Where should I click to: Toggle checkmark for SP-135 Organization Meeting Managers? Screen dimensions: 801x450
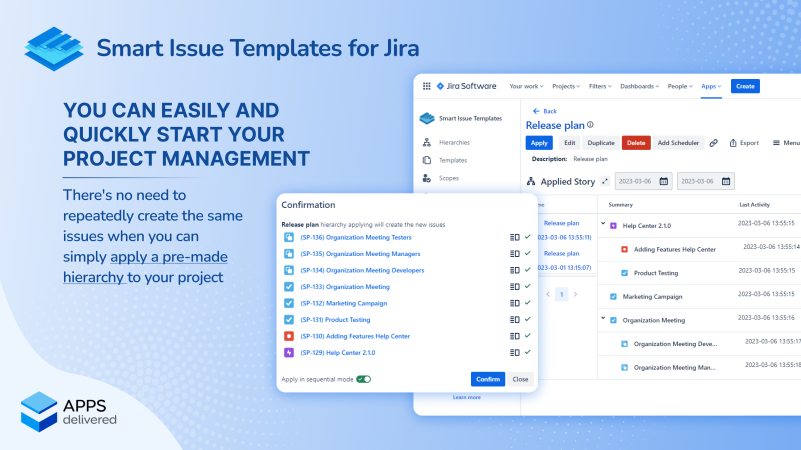(528, 253)
